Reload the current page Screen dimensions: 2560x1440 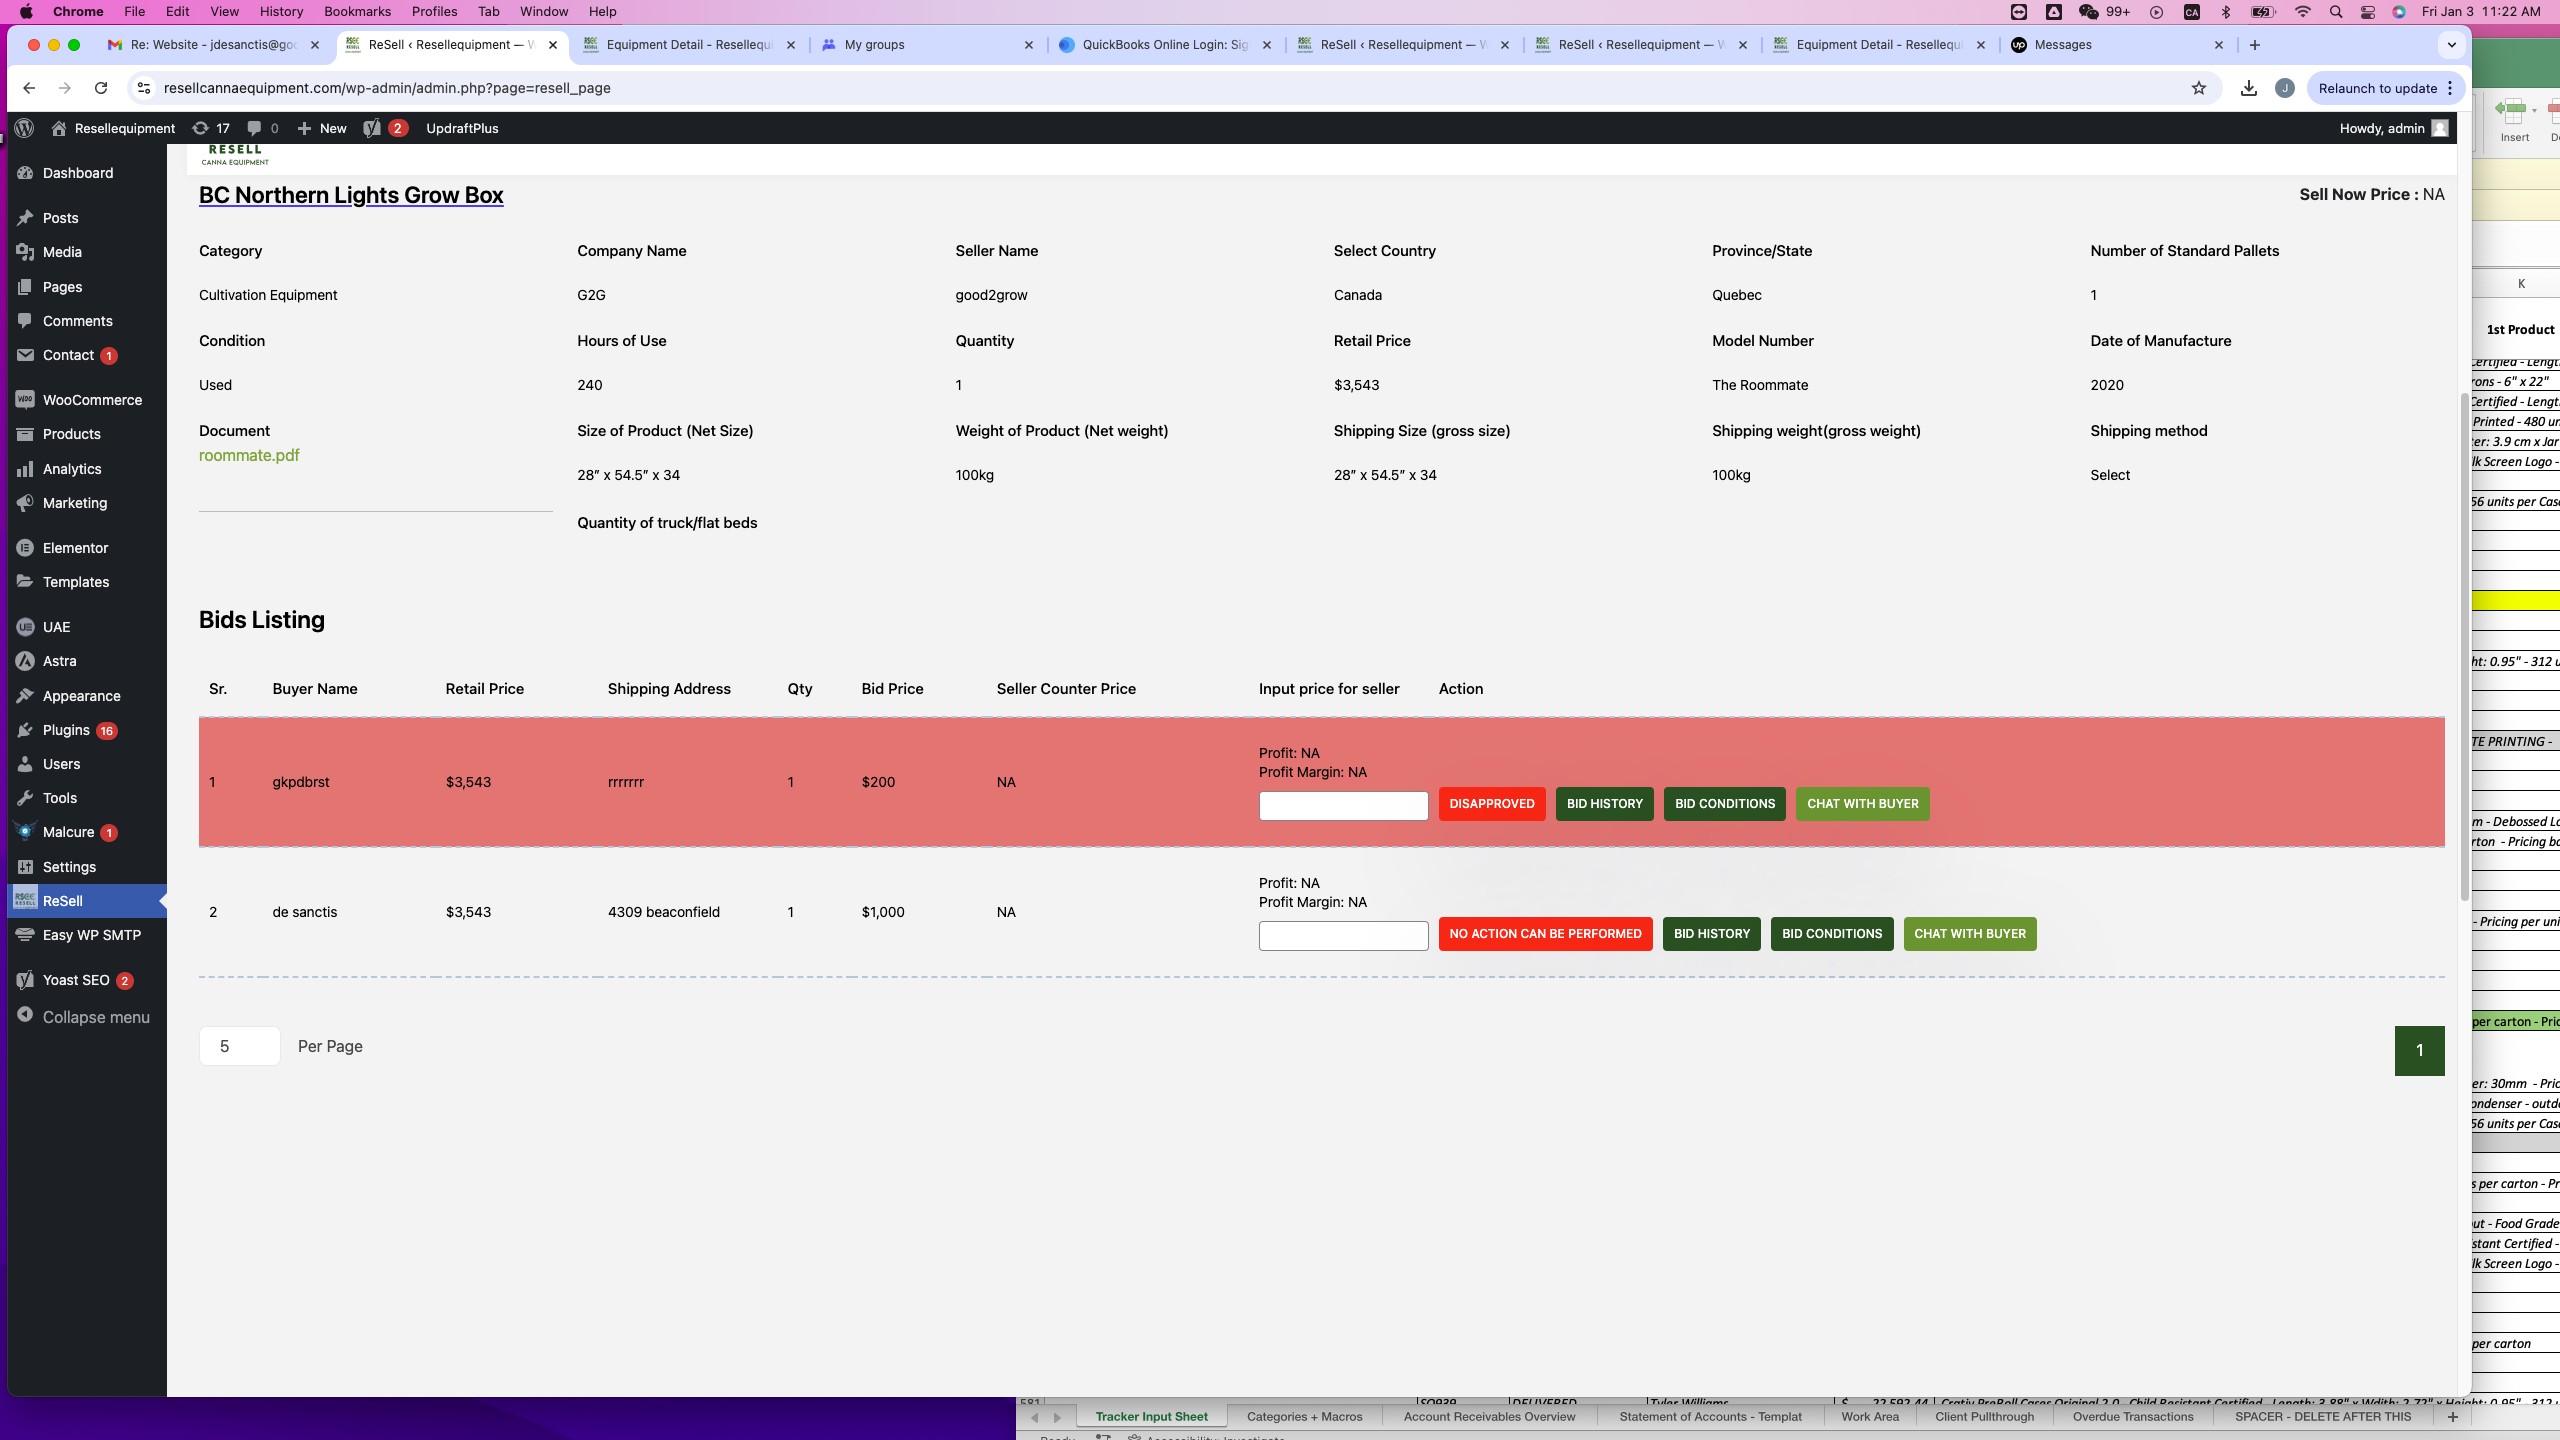101,88
